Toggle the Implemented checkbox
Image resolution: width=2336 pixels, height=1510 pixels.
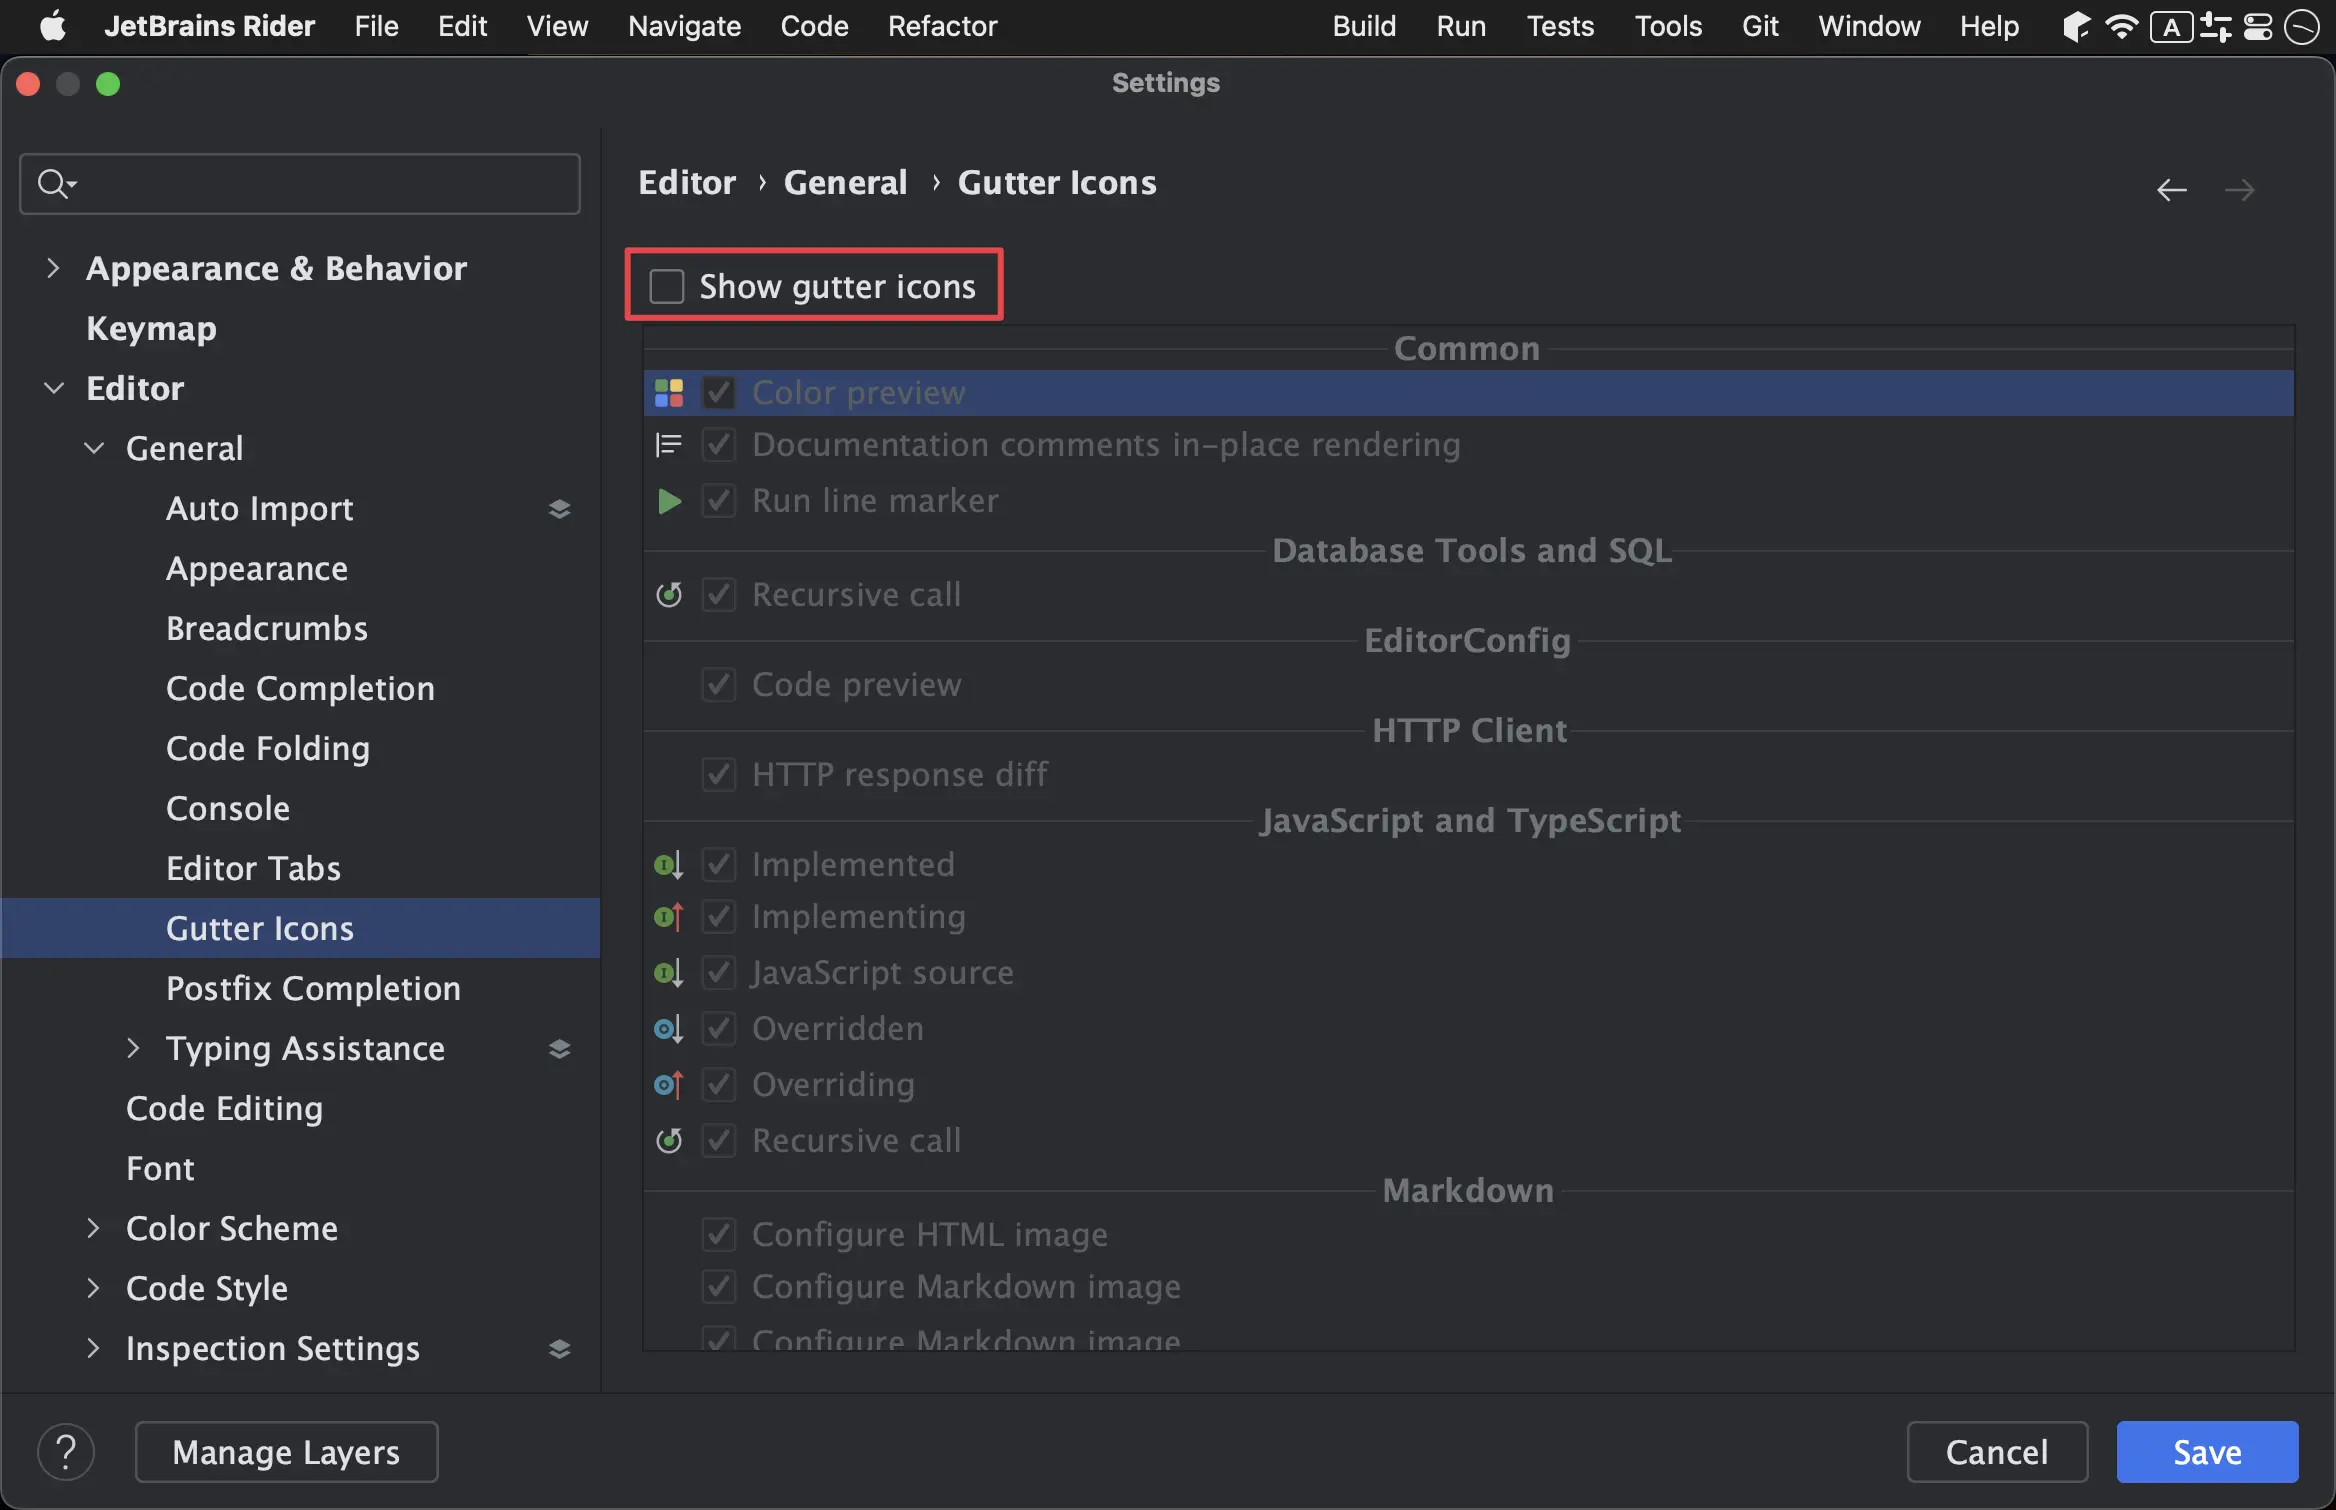[719, 864]
